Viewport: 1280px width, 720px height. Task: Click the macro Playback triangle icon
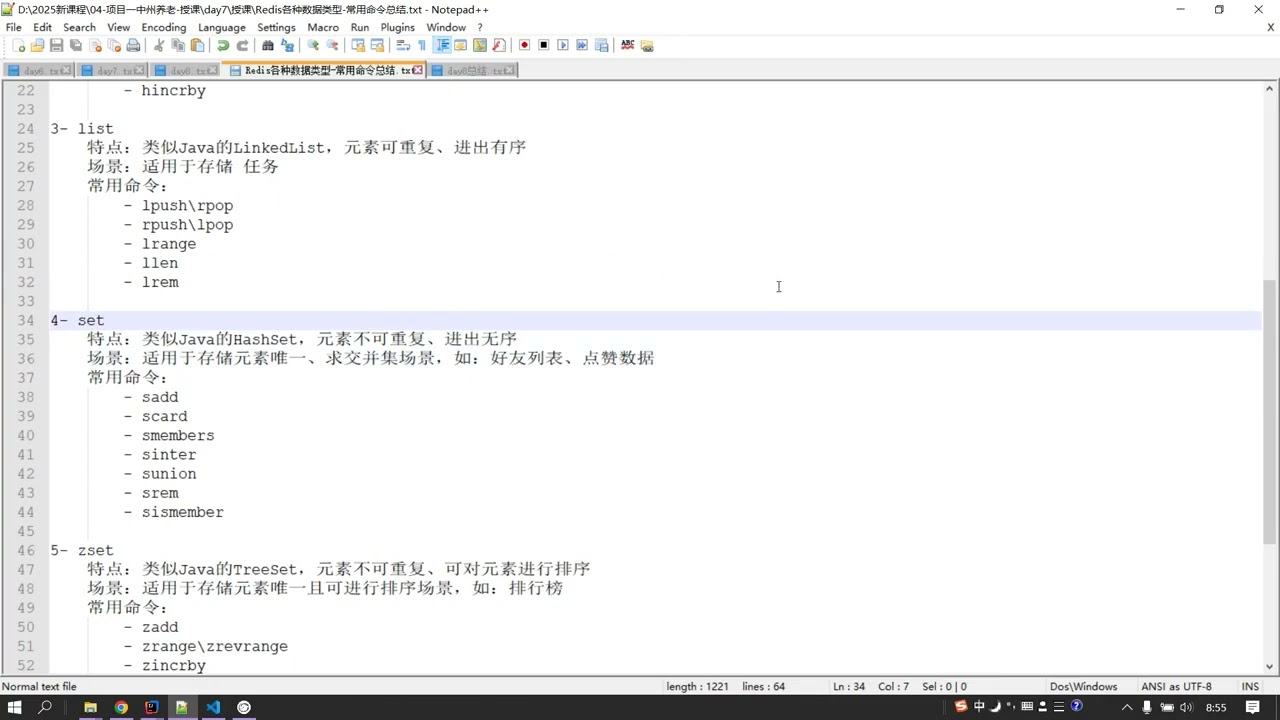(563, 45)
